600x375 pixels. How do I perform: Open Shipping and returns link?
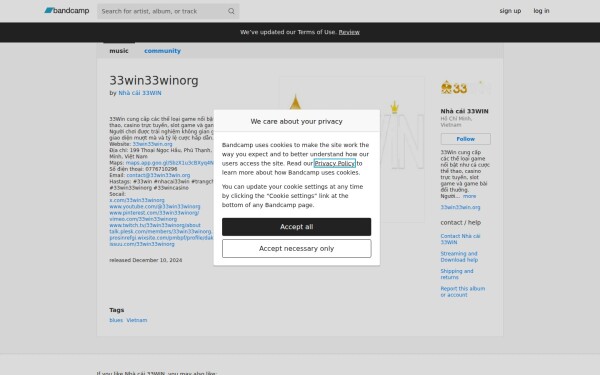[x=457, y=274]
